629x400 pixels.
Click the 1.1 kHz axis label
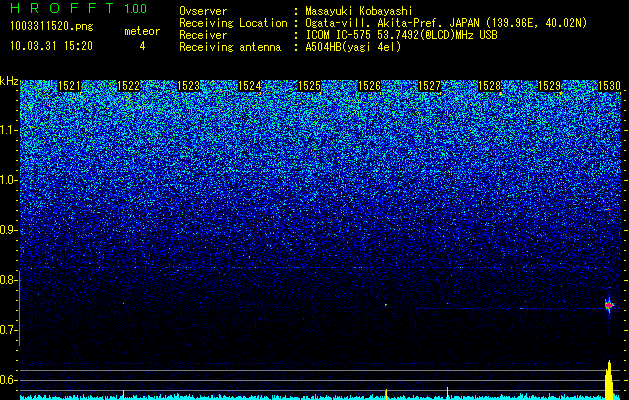[9, 130]
